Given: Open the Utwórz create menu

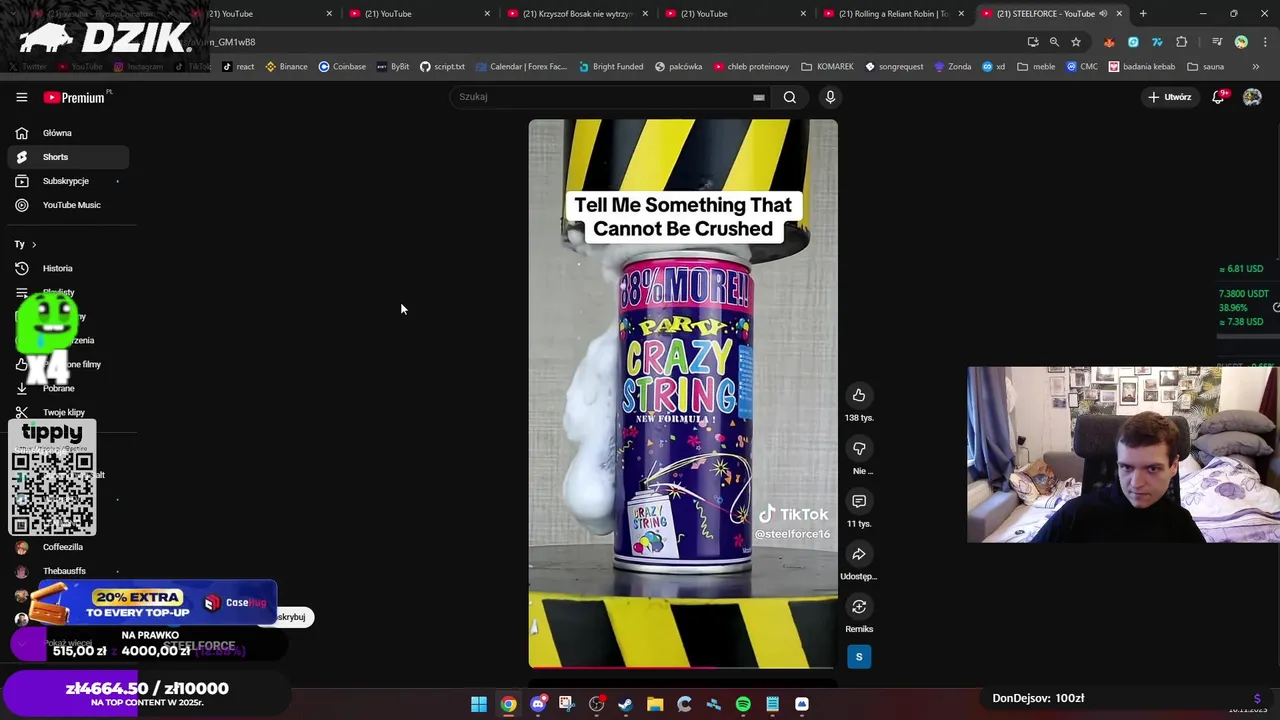Looking at the screenshot, I should (x=1170, y=97).
